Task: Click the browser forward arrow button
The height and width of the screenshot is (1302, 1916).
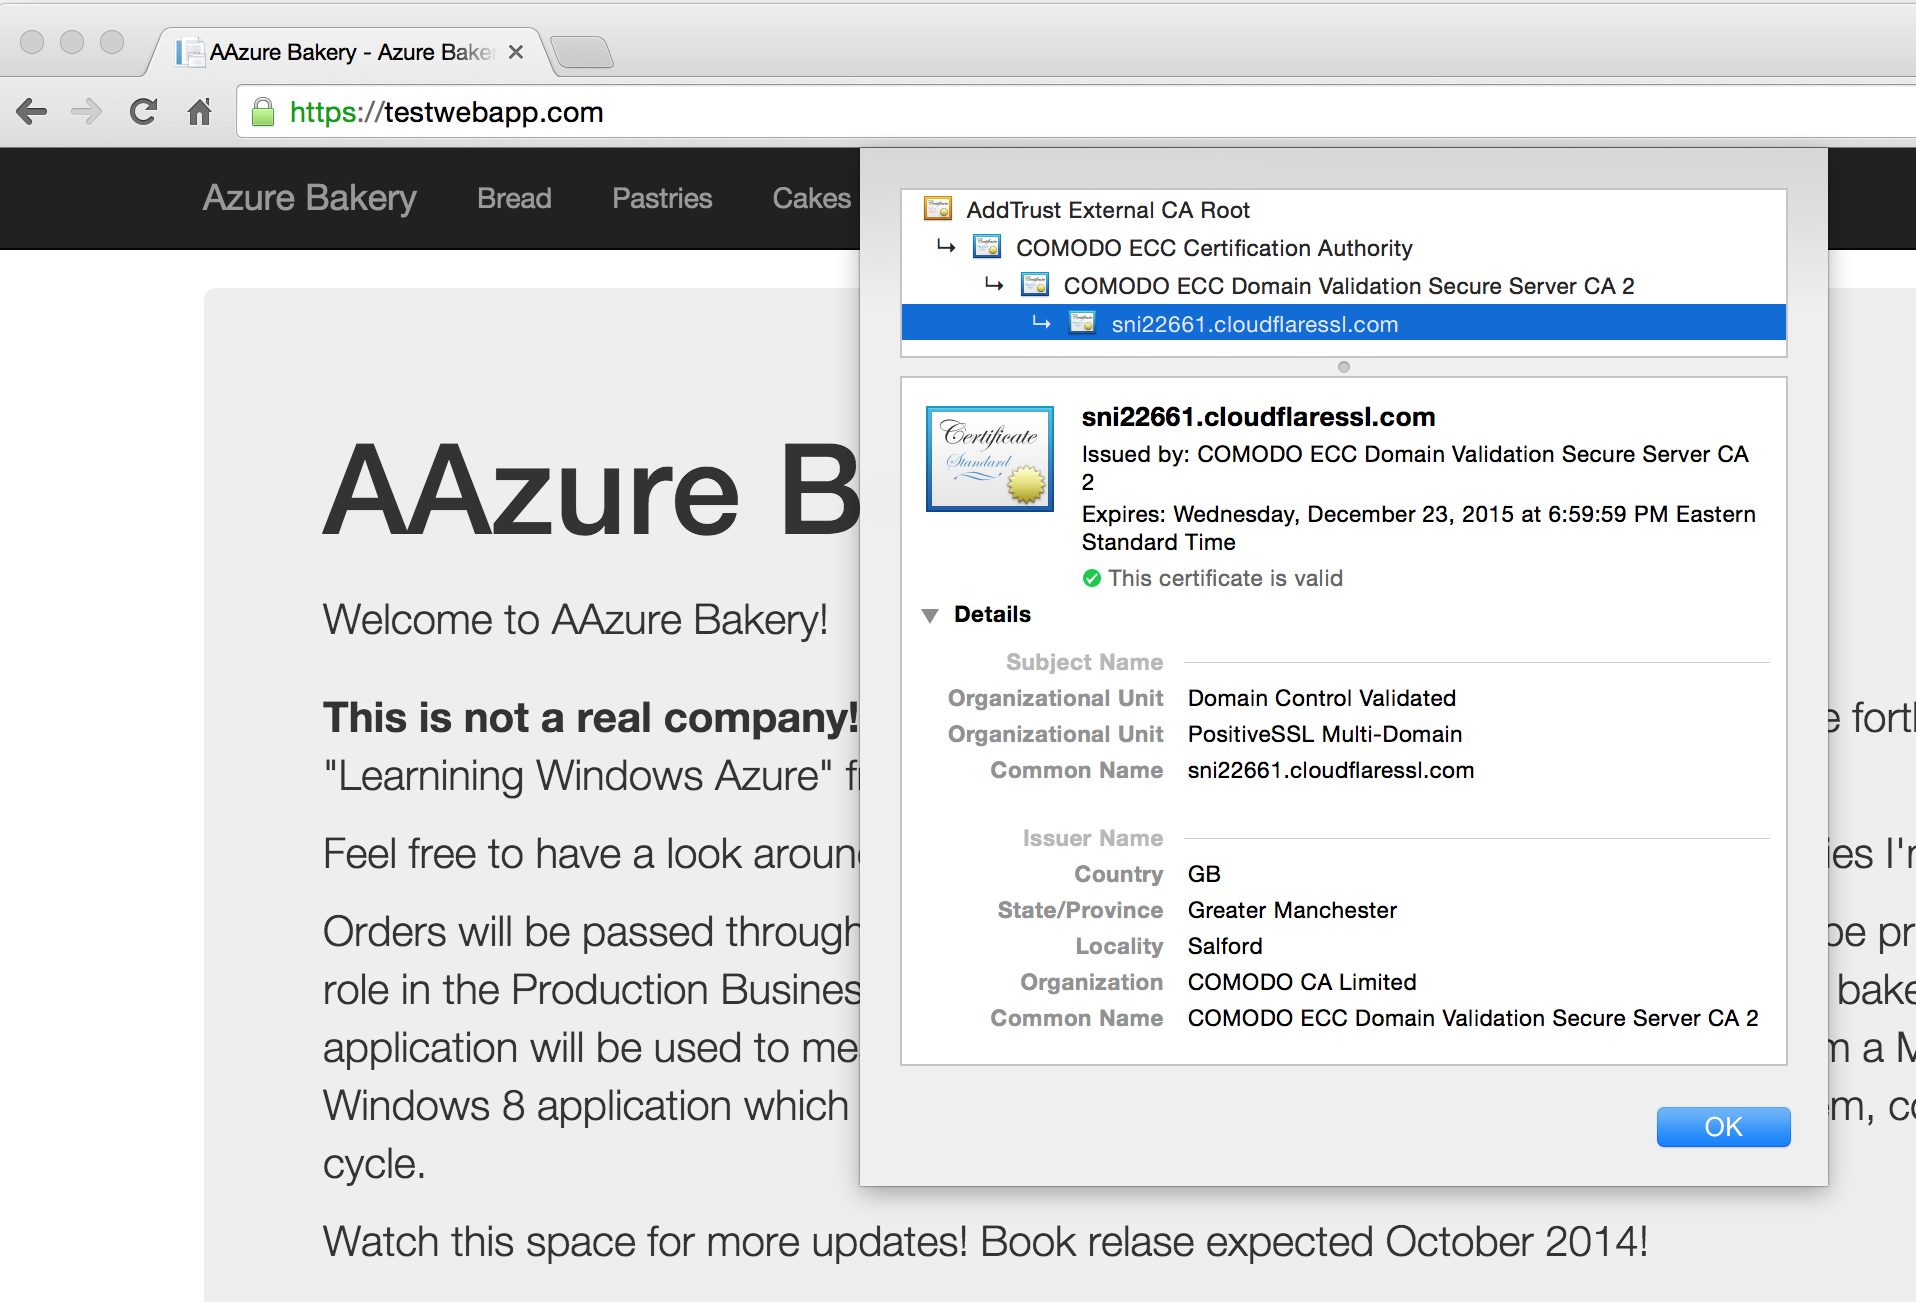Action: click(x=87, y=112)
